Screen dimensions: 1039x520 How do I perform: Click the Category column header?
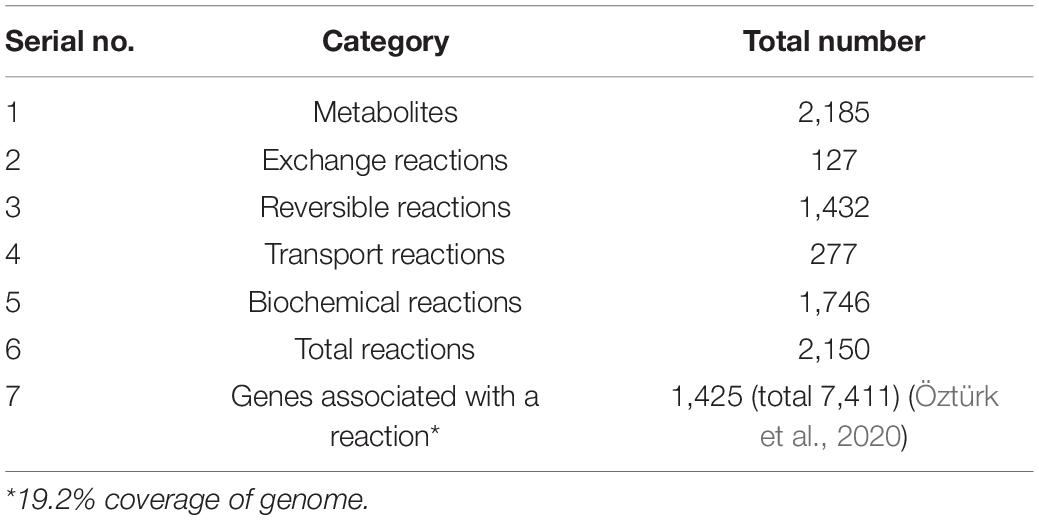click(385, 42)
